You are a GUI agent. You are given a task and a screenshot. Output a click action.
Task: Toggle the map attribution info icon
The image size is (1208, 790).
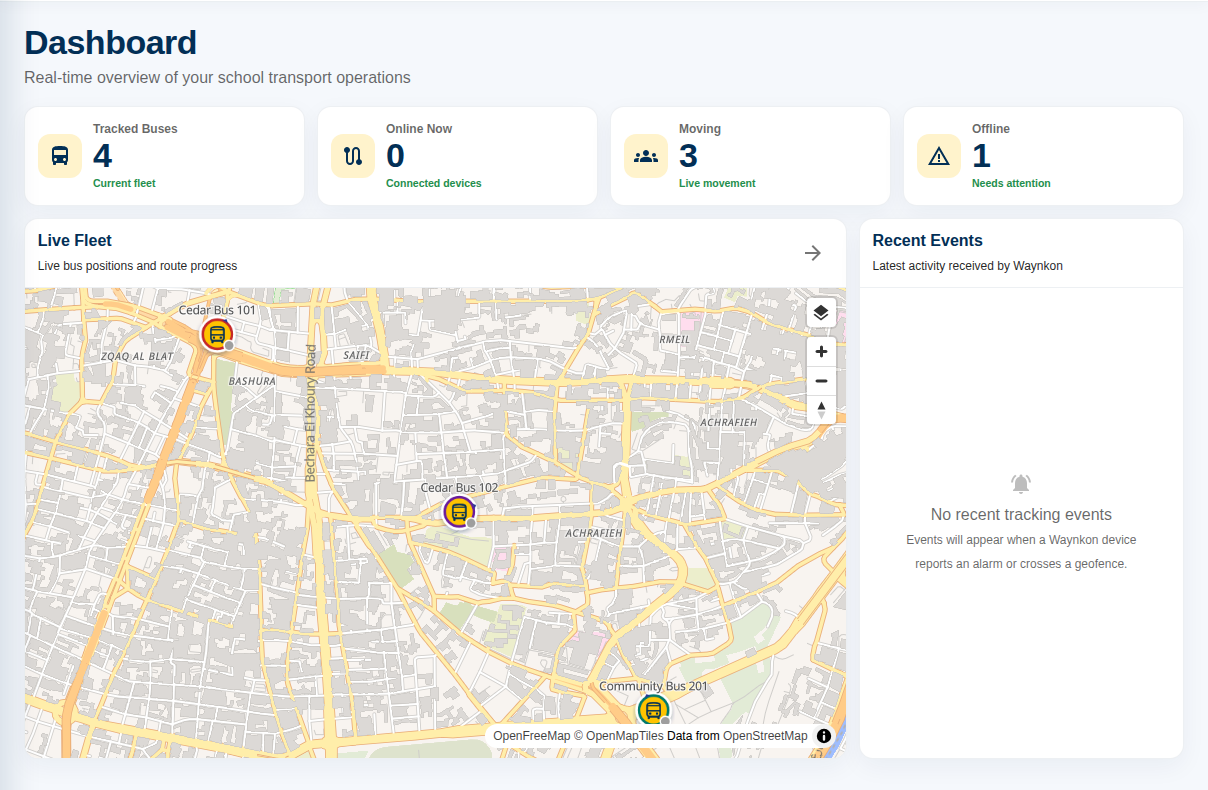(x=824, y=736)
